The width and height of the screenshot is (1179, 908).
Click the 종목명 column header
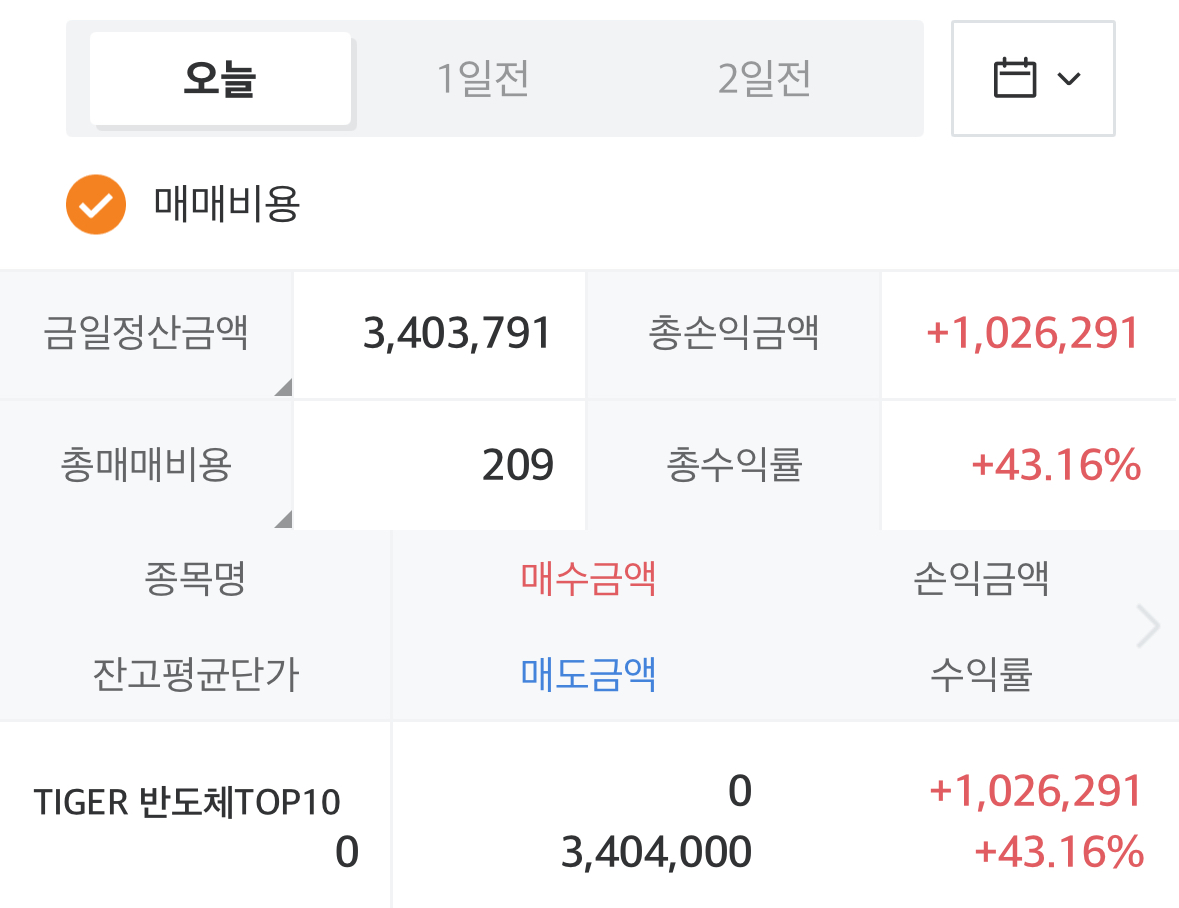195,579
